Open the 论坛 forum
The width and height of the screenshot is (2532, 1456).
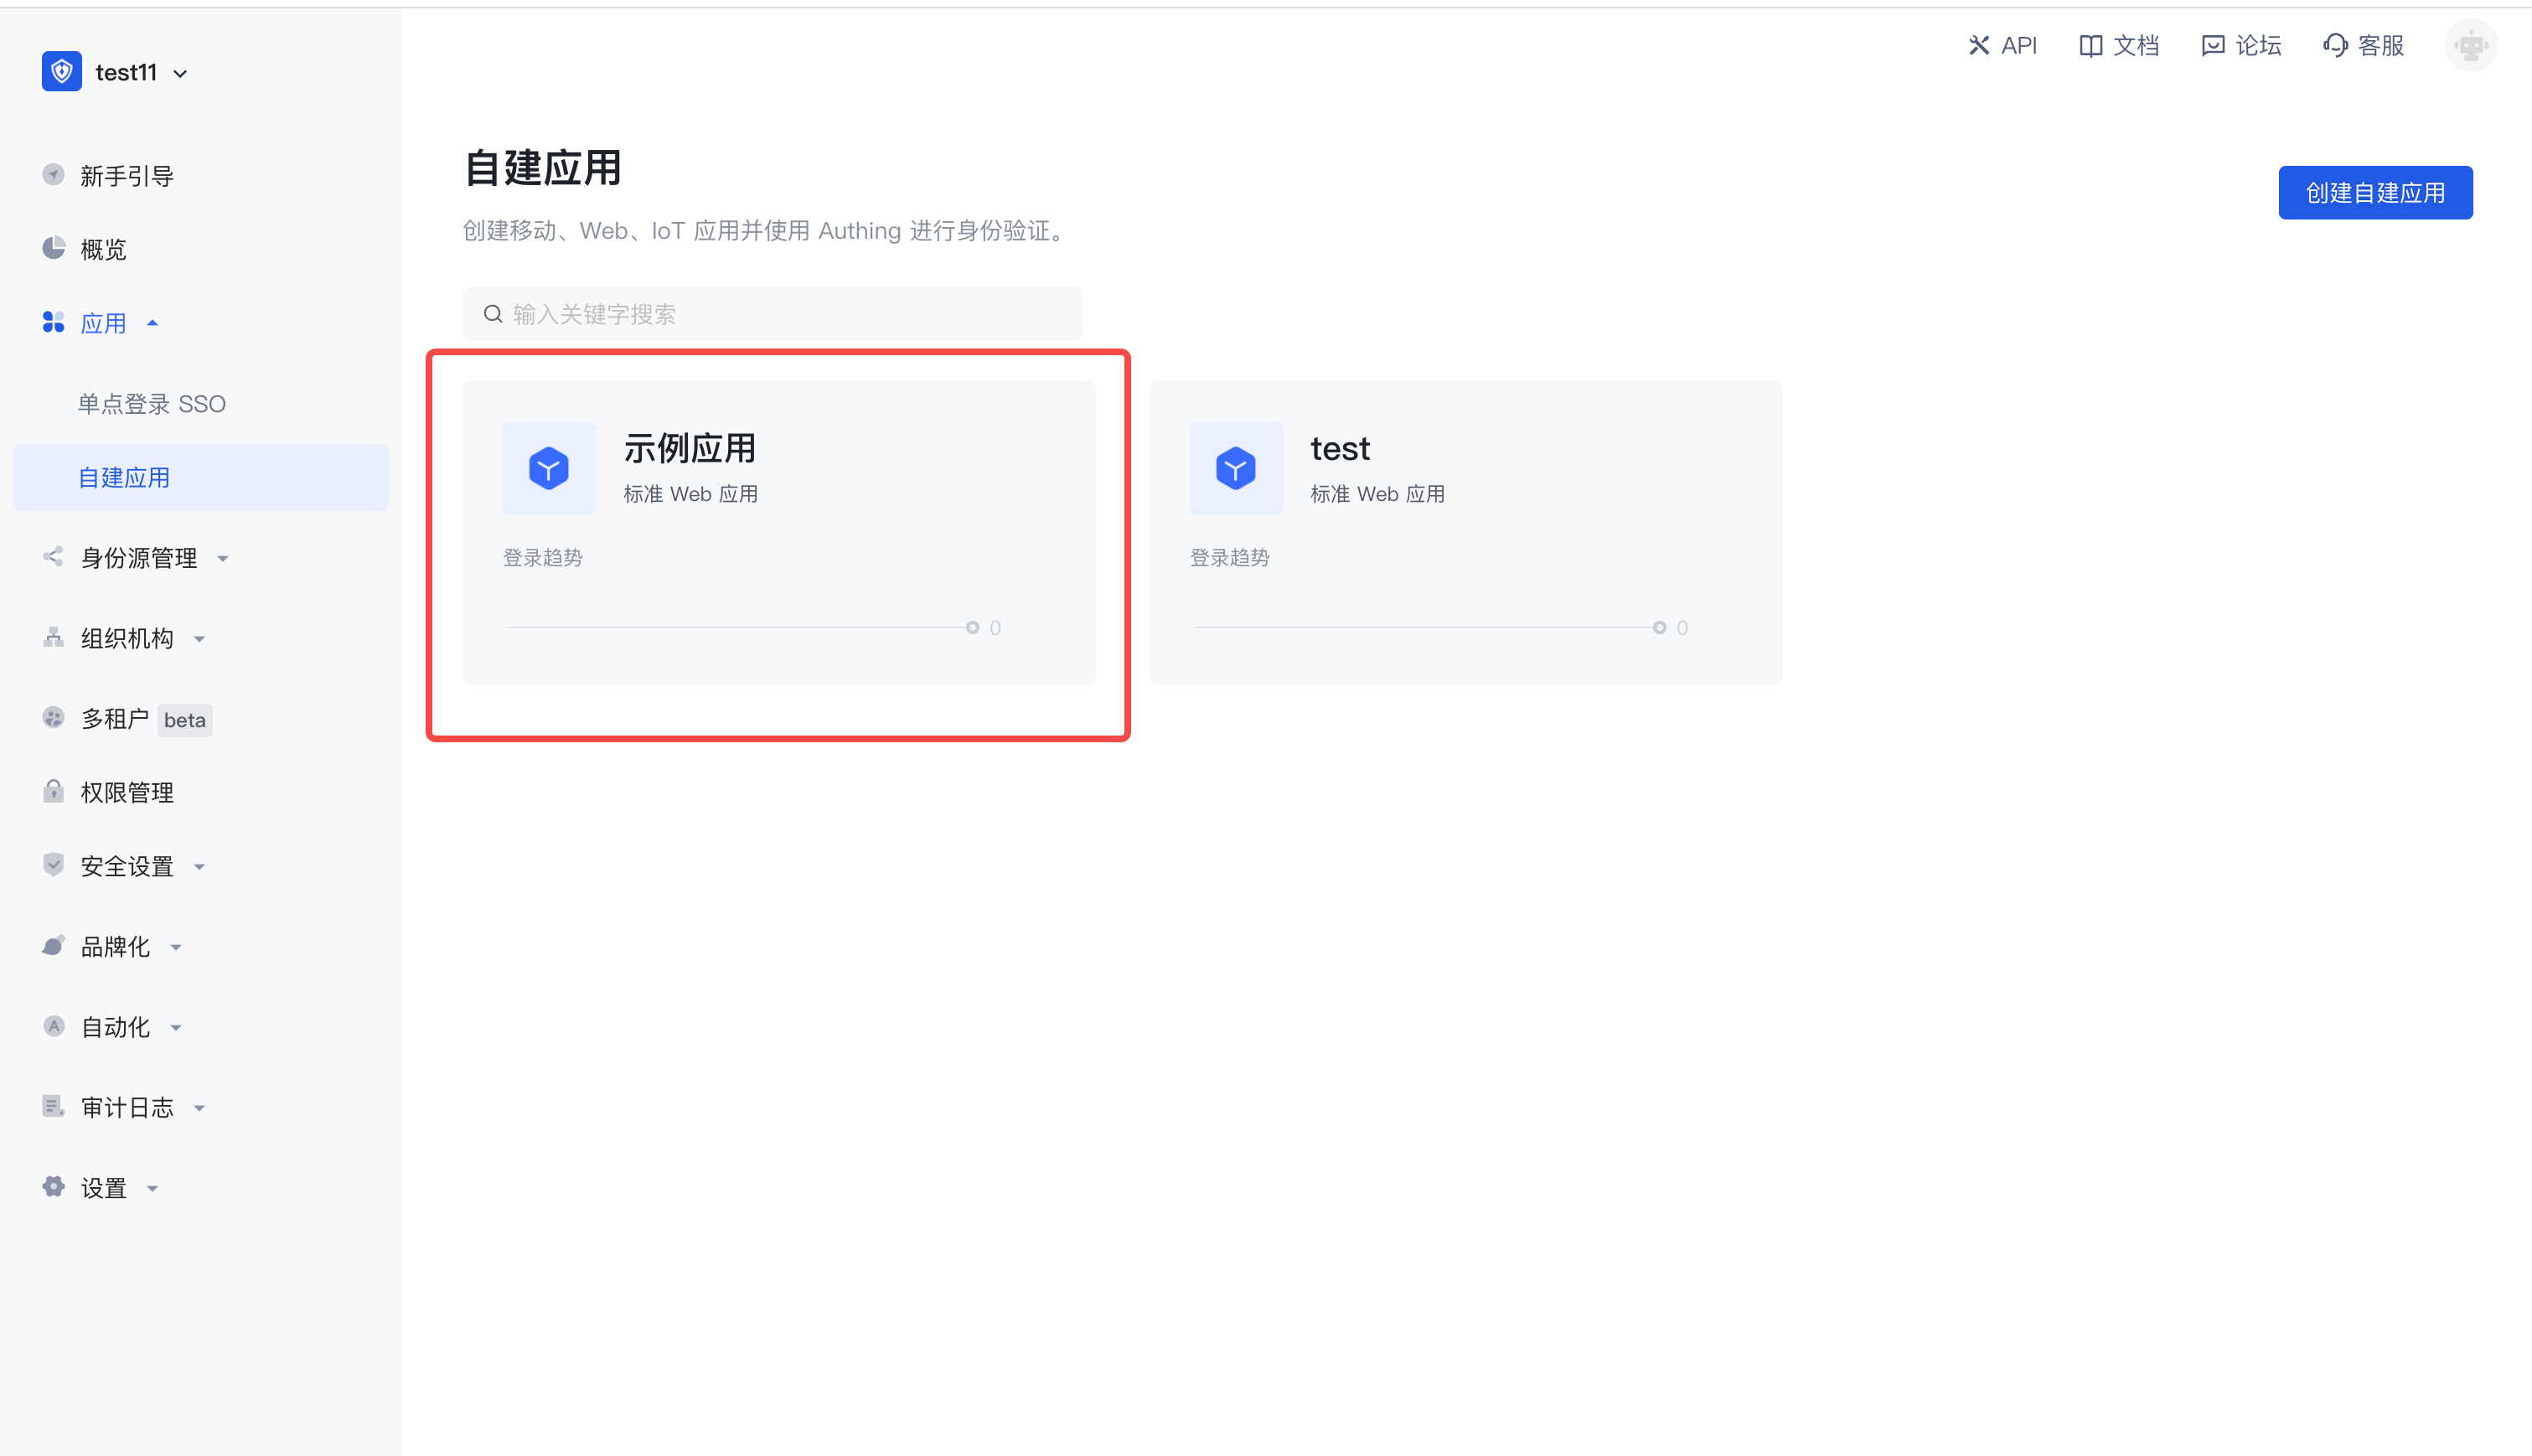2241,45
